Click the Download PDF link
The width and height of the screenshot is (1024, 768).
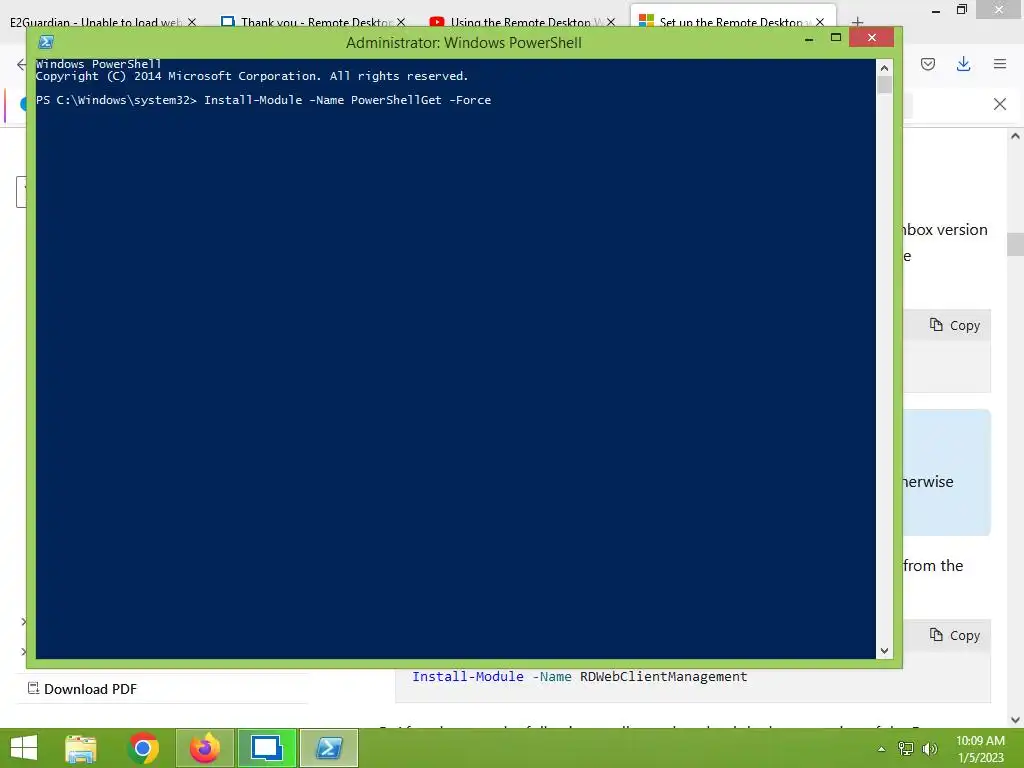click(x=82, y=689)
